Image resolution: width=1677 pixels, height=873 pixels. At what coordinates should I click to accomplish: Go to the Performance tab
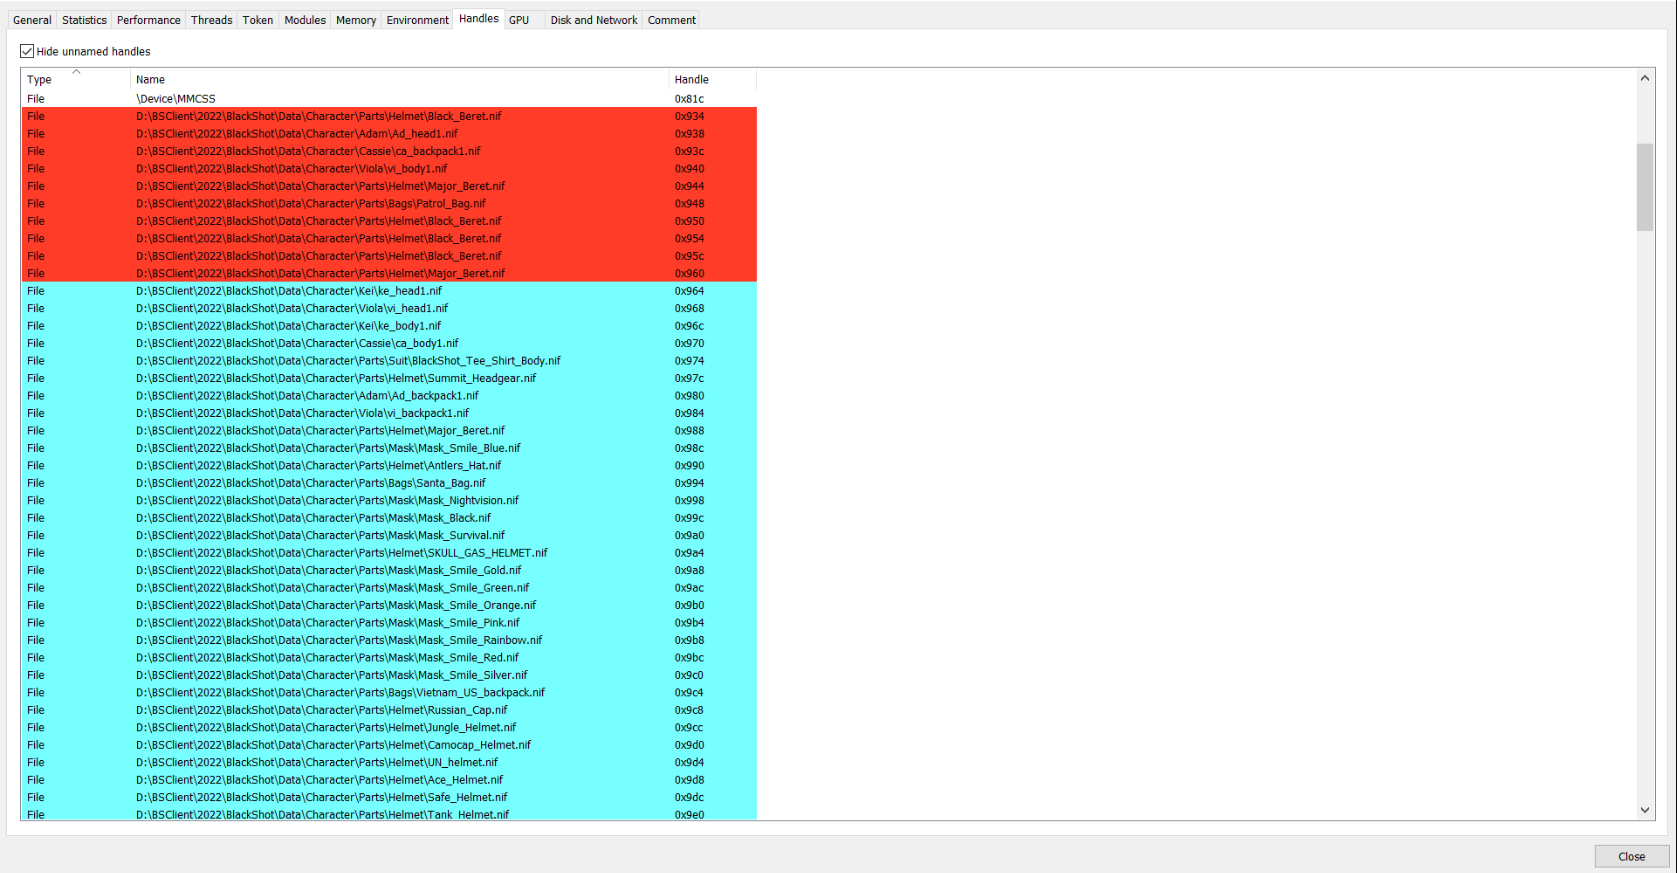click(x=149, y=20)
